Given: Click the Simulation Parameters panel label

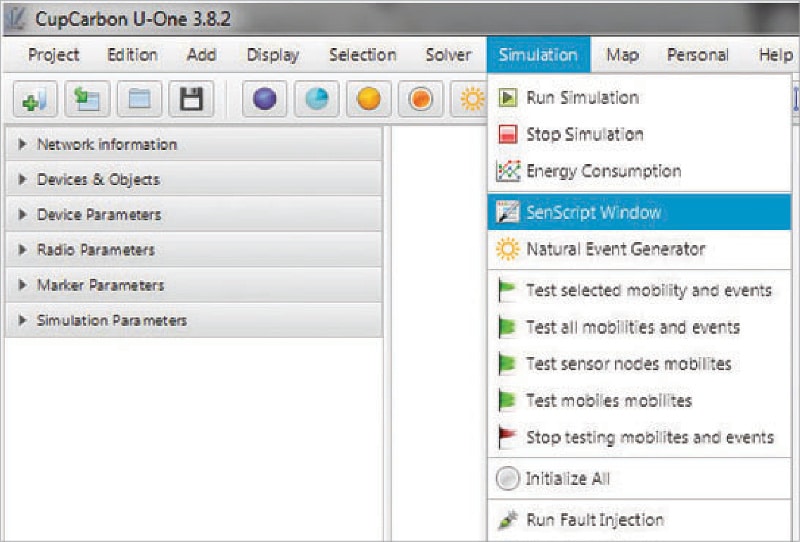Looking at the screenshot, I should [x=112, y=320].
